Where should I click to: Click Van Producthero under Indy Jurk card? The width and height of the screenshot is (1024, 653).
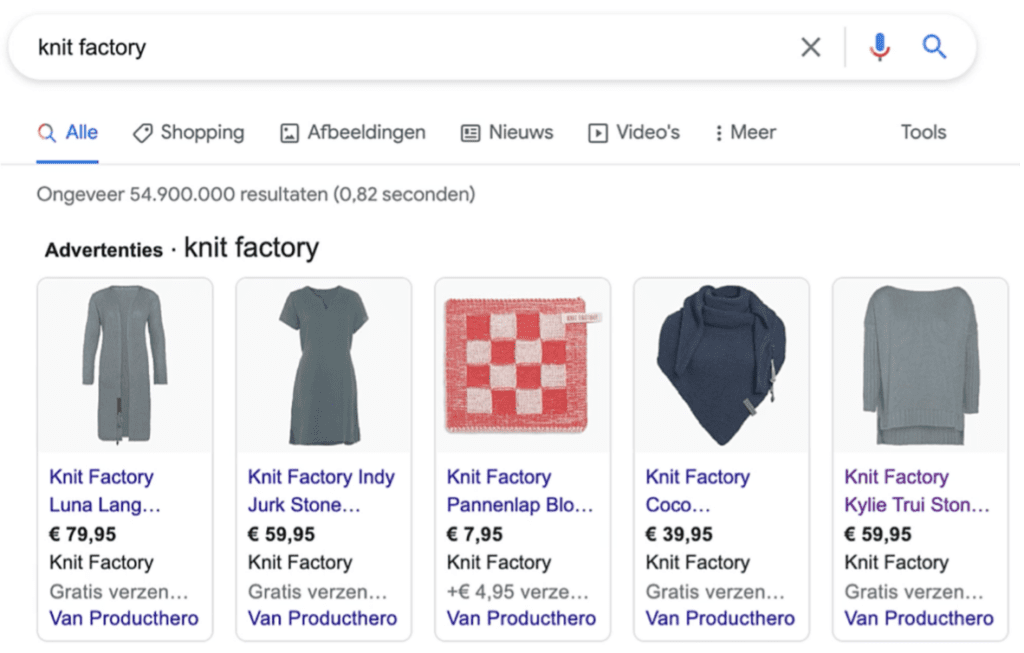pyautogui.click(x=322, y=618)
